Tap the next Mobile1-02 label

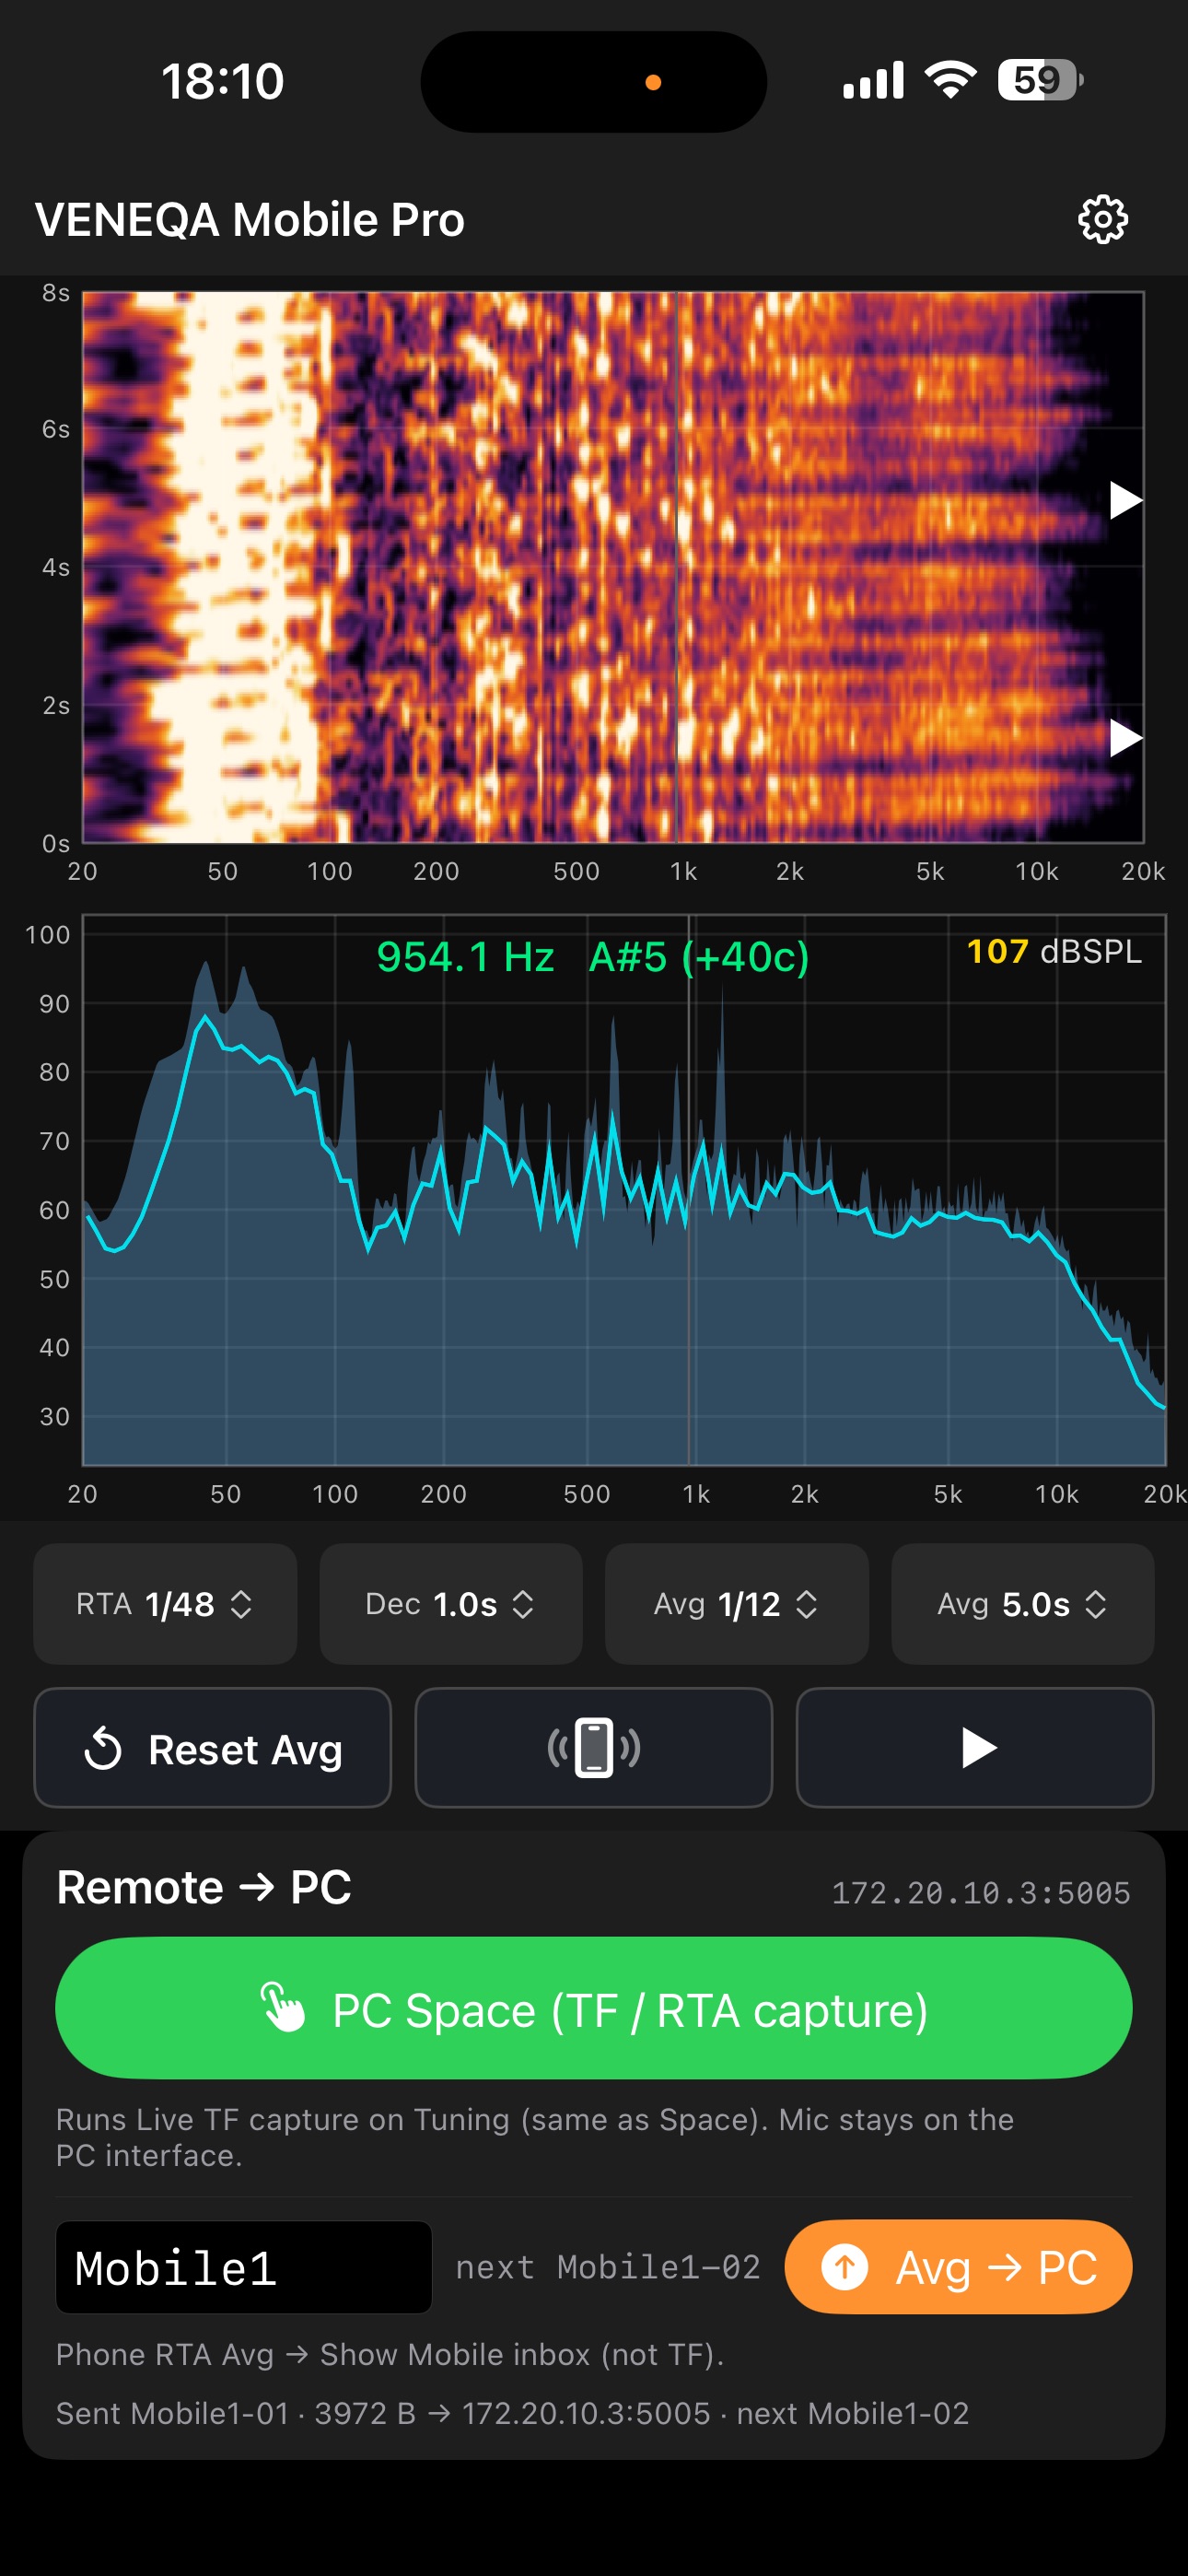click(608, 2266)
